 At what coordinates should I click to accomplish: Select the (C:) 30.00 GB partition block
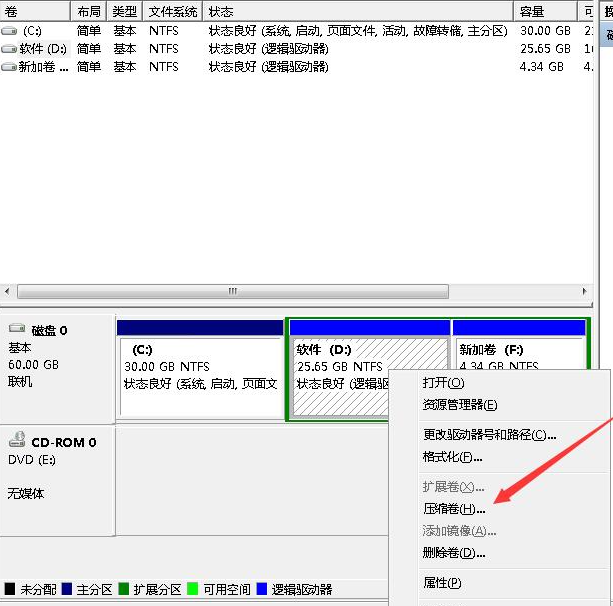coord(200,369)
